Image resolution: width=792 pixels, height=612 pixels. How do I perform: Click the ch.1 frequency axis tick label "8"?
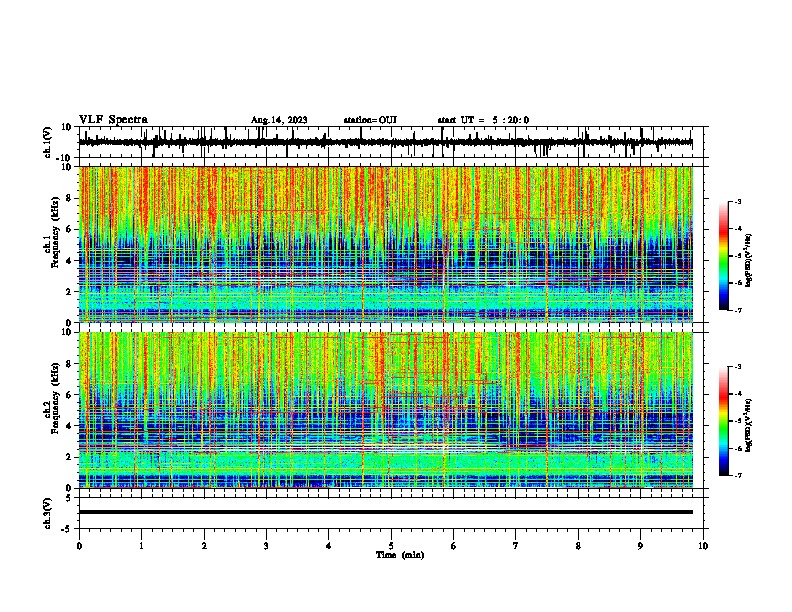(x=70, y=198)
